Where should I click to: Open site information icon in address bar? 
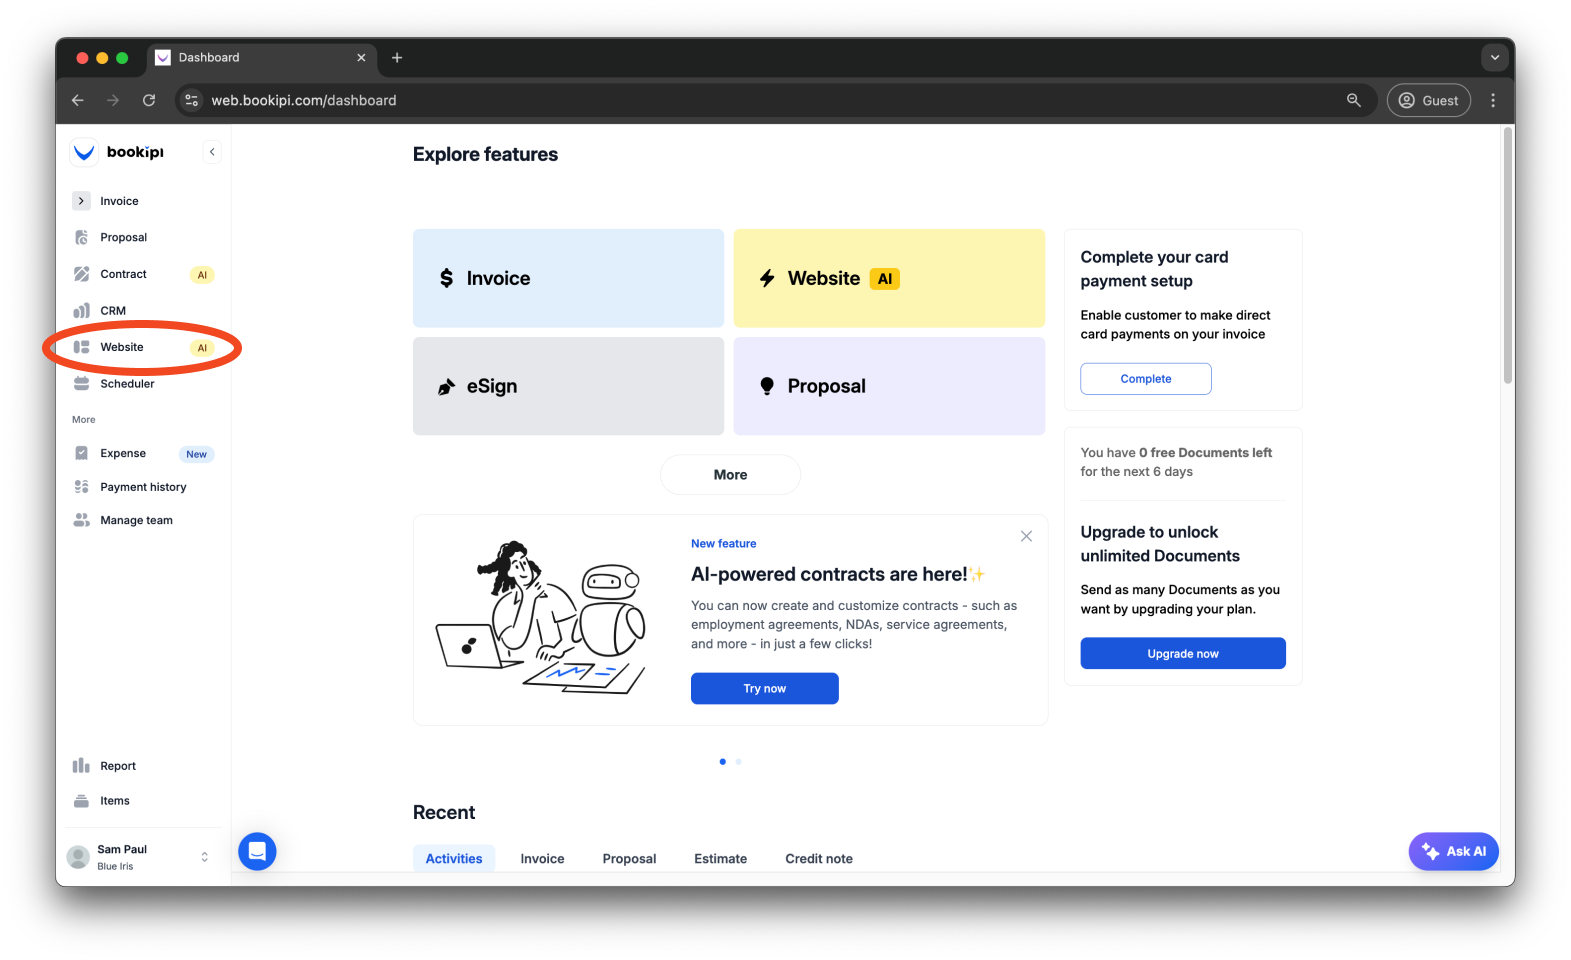[x=192, y=100]
